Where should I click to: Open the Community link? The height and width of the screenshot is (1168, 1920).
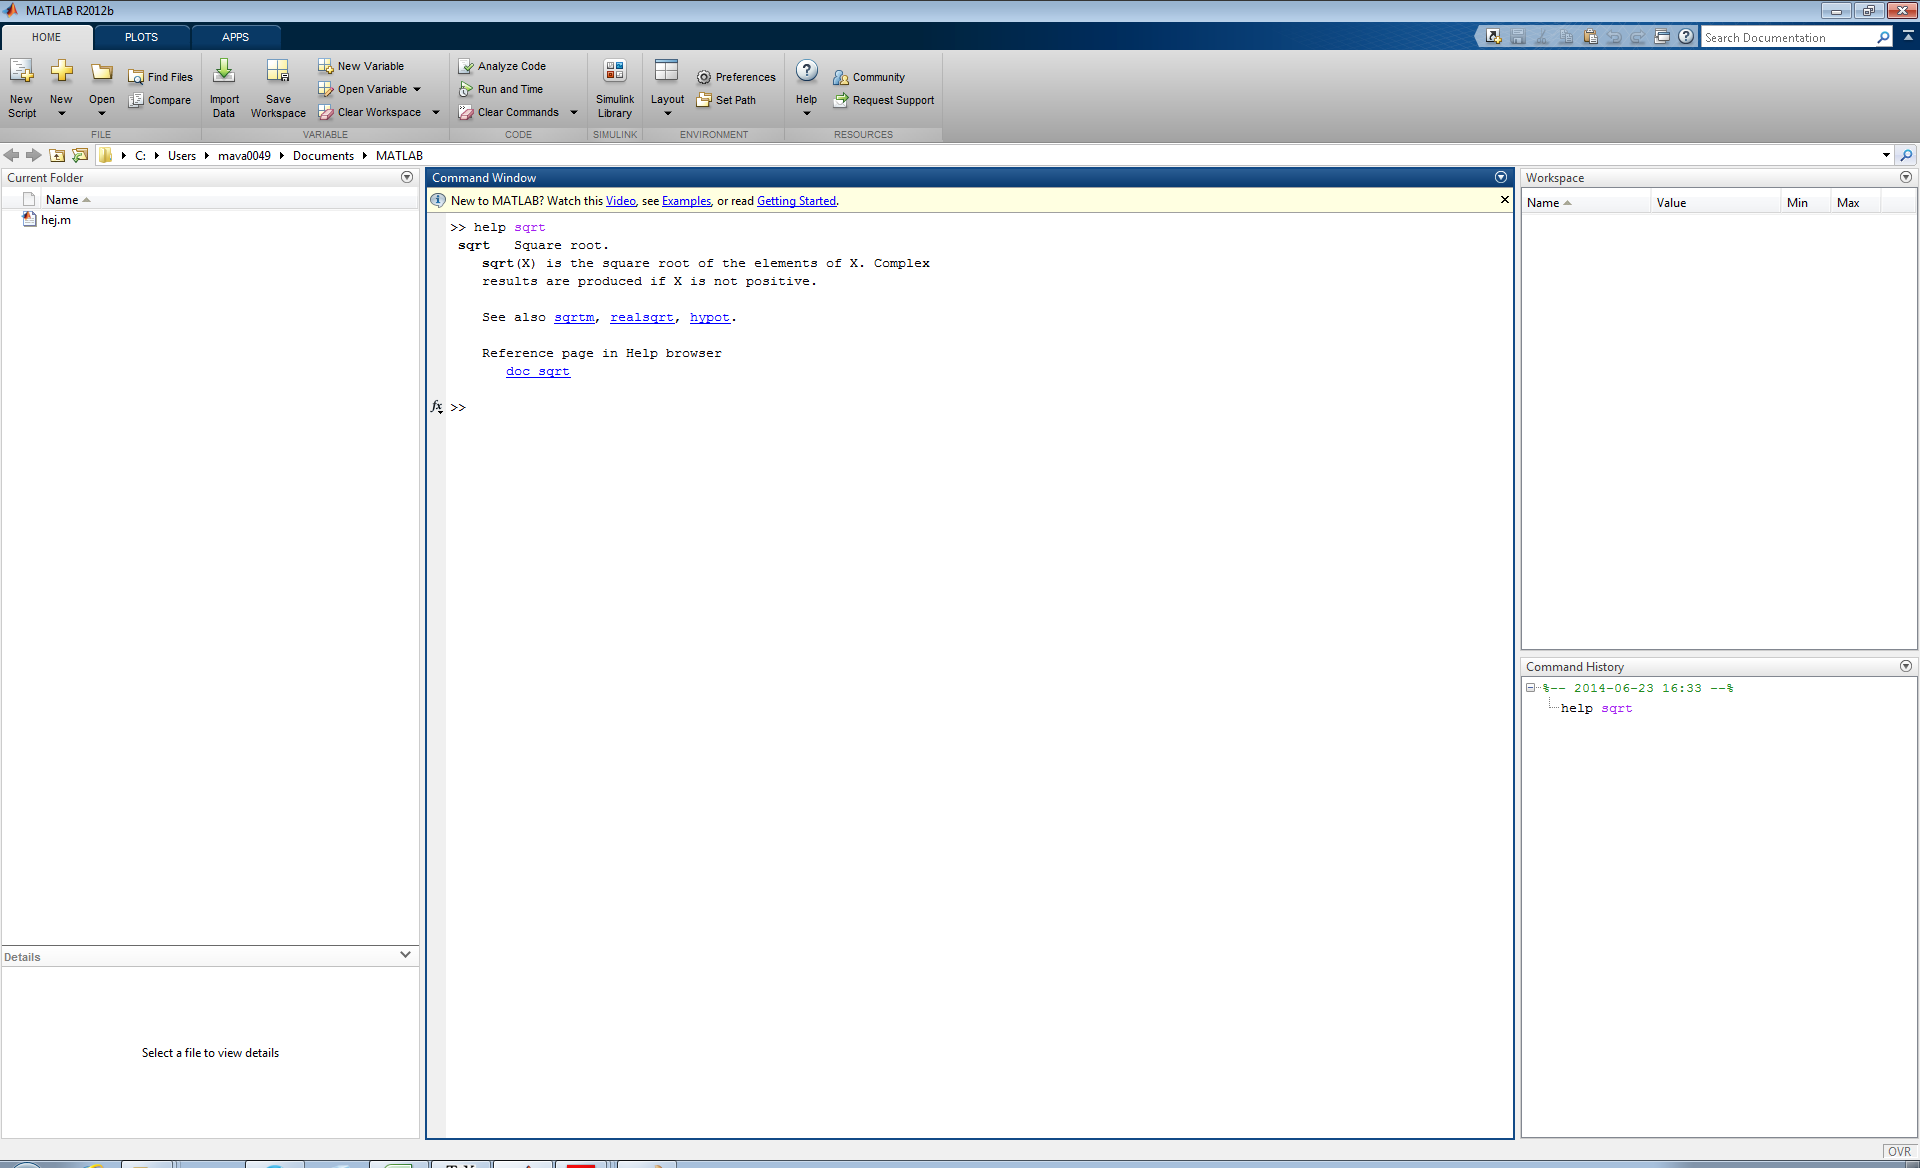pos(869,77)
